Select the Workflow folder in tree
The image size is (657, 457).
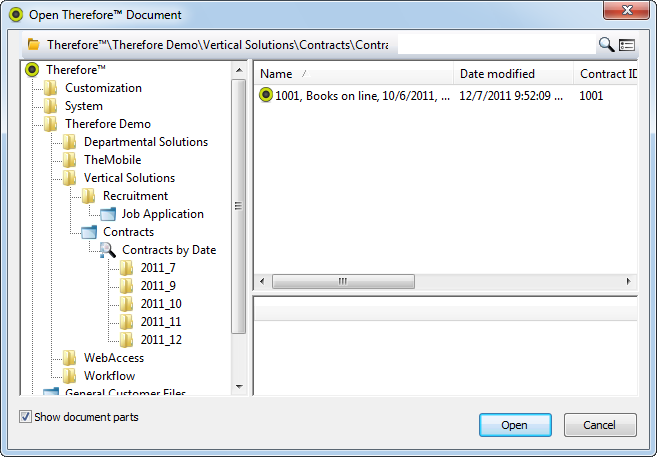[109, 376]
